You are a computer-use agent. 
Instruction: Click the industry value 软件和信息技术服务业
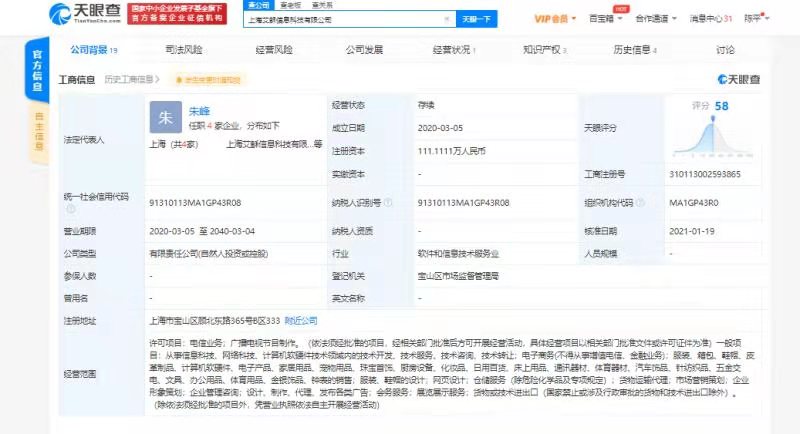pyautogui.click(x=458, y=253)
